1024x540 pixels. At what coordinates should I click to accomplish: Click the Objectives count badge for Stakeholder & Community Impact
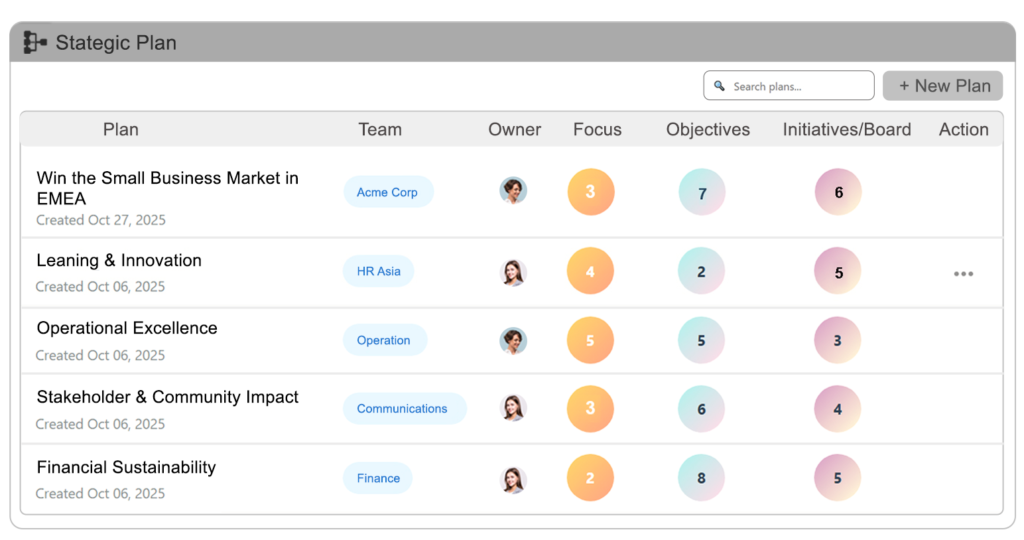701,408
